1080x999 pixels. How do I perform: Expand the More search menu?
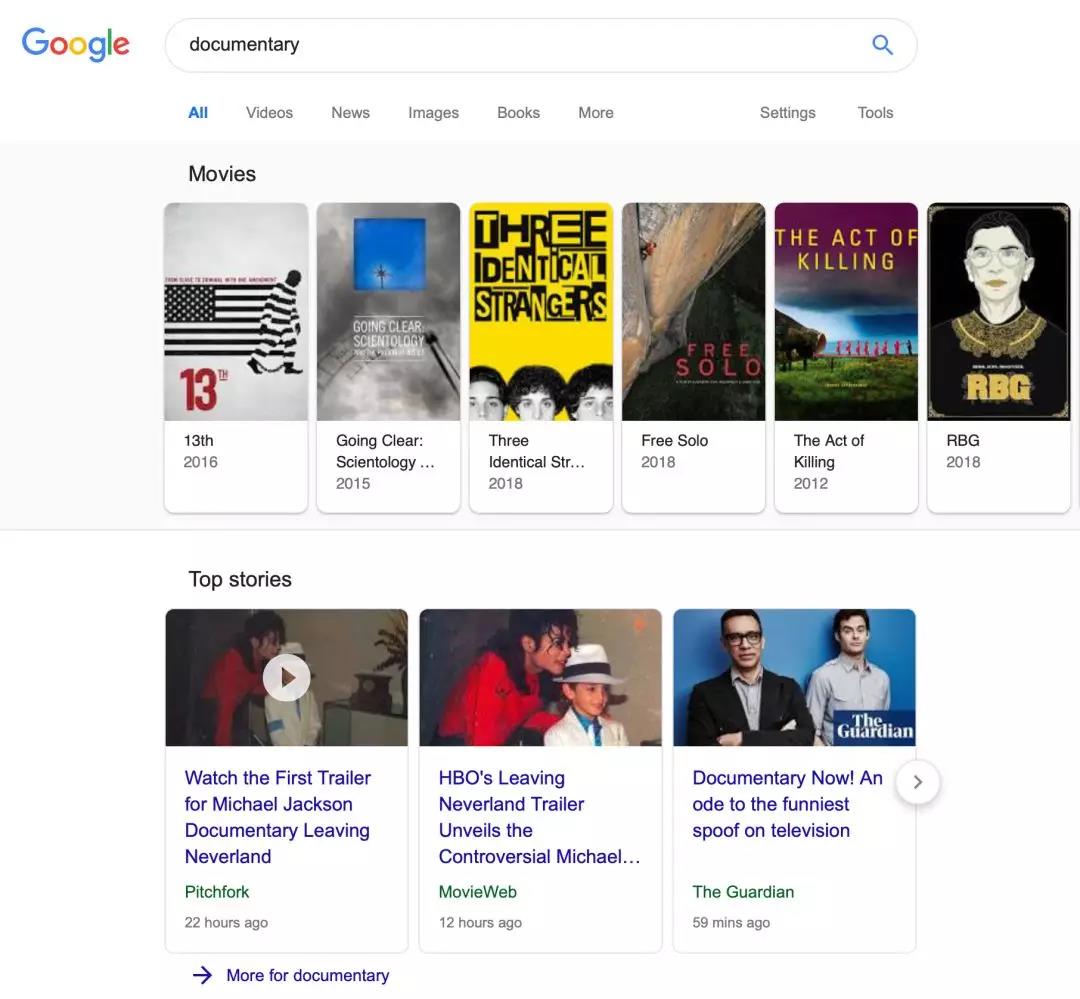596,112
